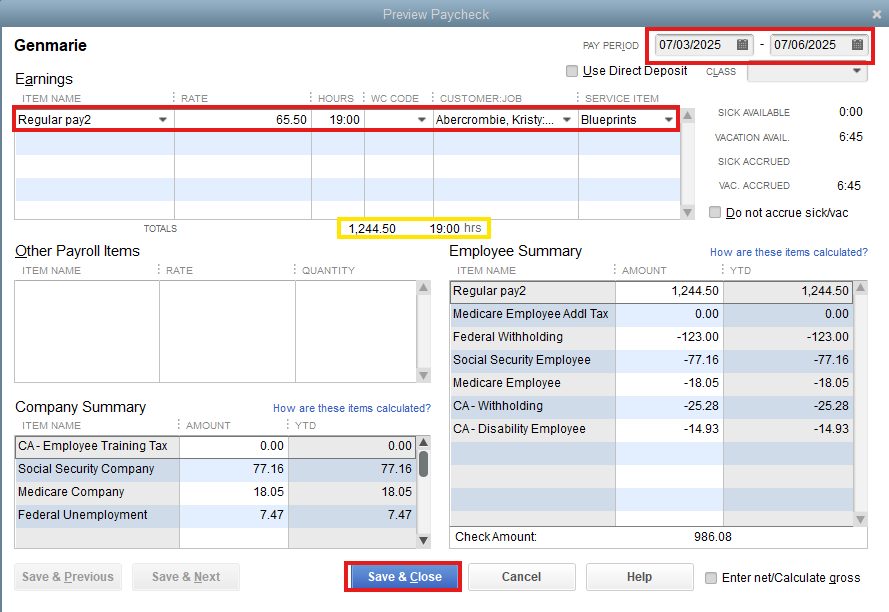
Task: Open the Customer:Job dropdown for Abercrombie
Action: pos(566,120)
